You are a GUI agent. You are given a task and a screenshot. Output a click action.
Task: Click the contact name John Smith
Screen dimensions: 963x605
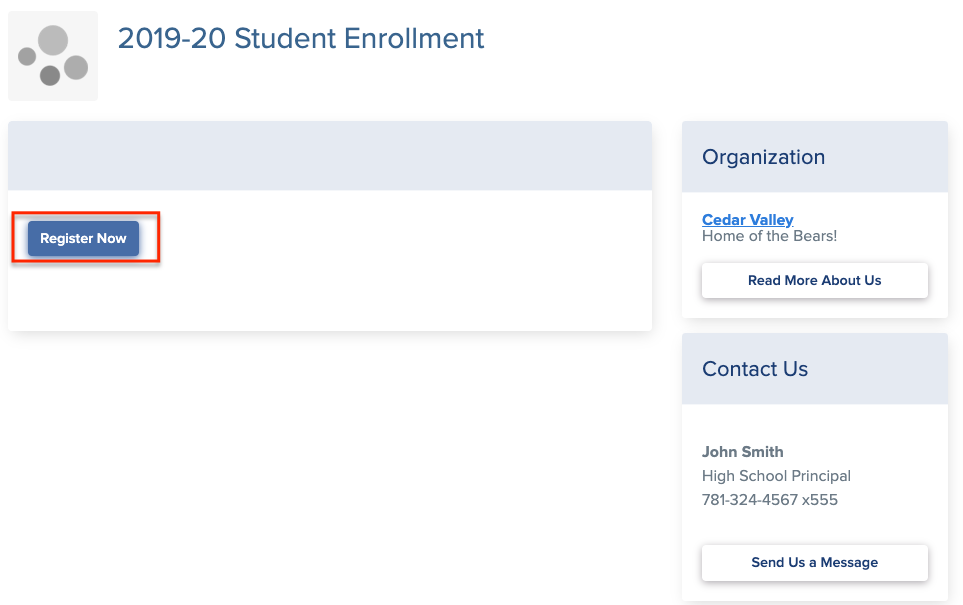[x=742, y=452]
